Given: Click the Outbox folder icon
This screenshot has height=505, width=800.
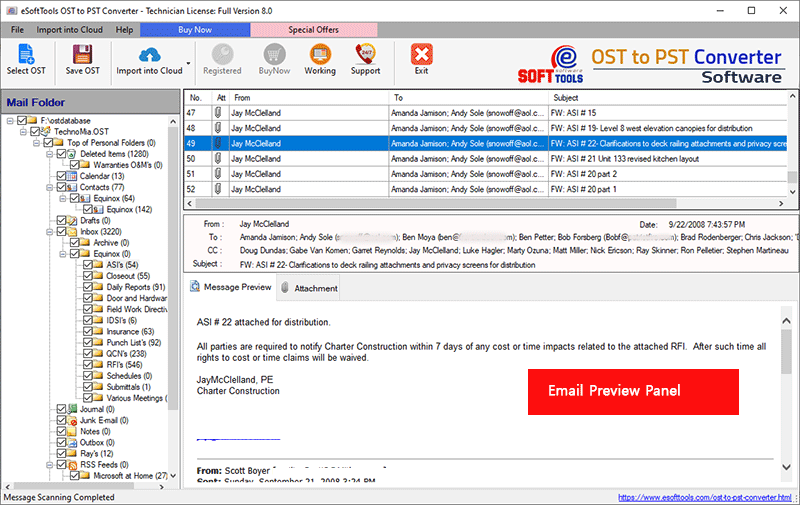Looking at the screenshot, I should coord(72,443).
